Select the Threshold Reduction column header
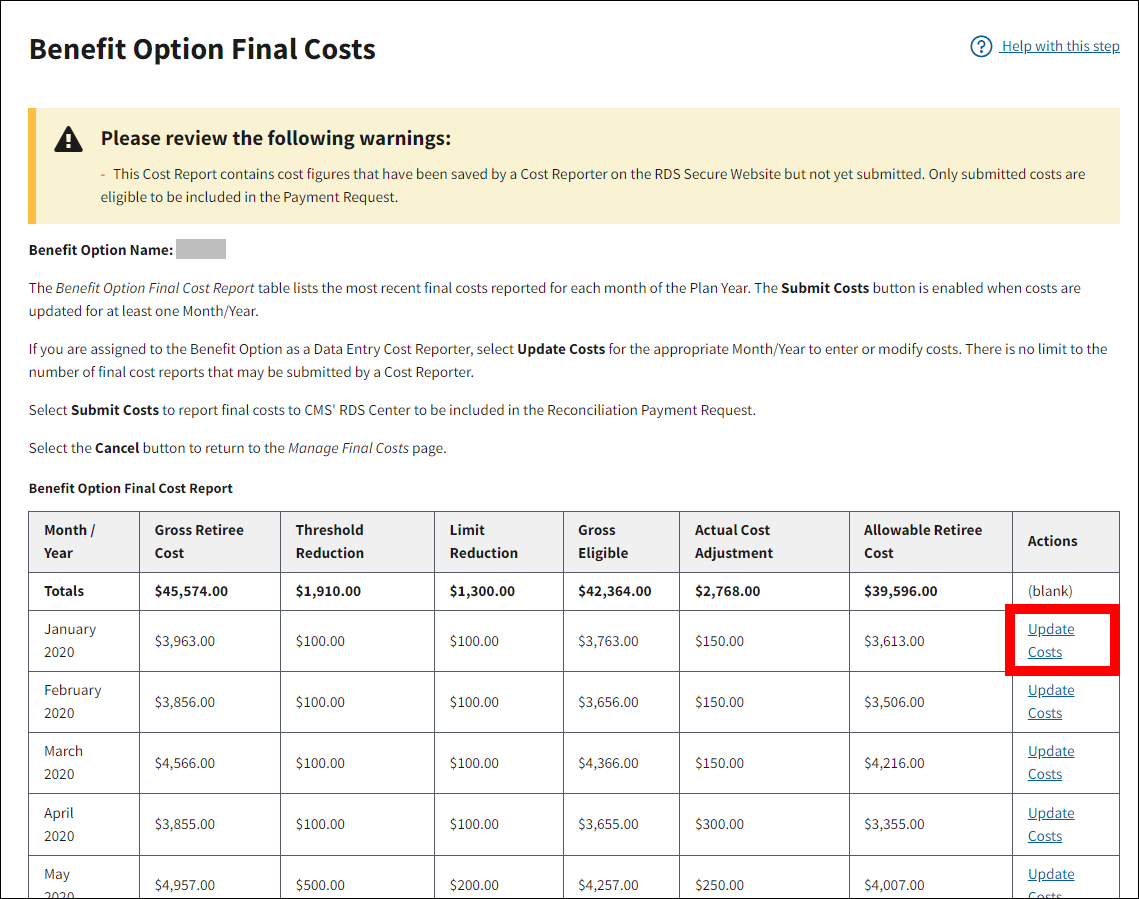This screenshot has height=899, width=1139. point(330,541)
